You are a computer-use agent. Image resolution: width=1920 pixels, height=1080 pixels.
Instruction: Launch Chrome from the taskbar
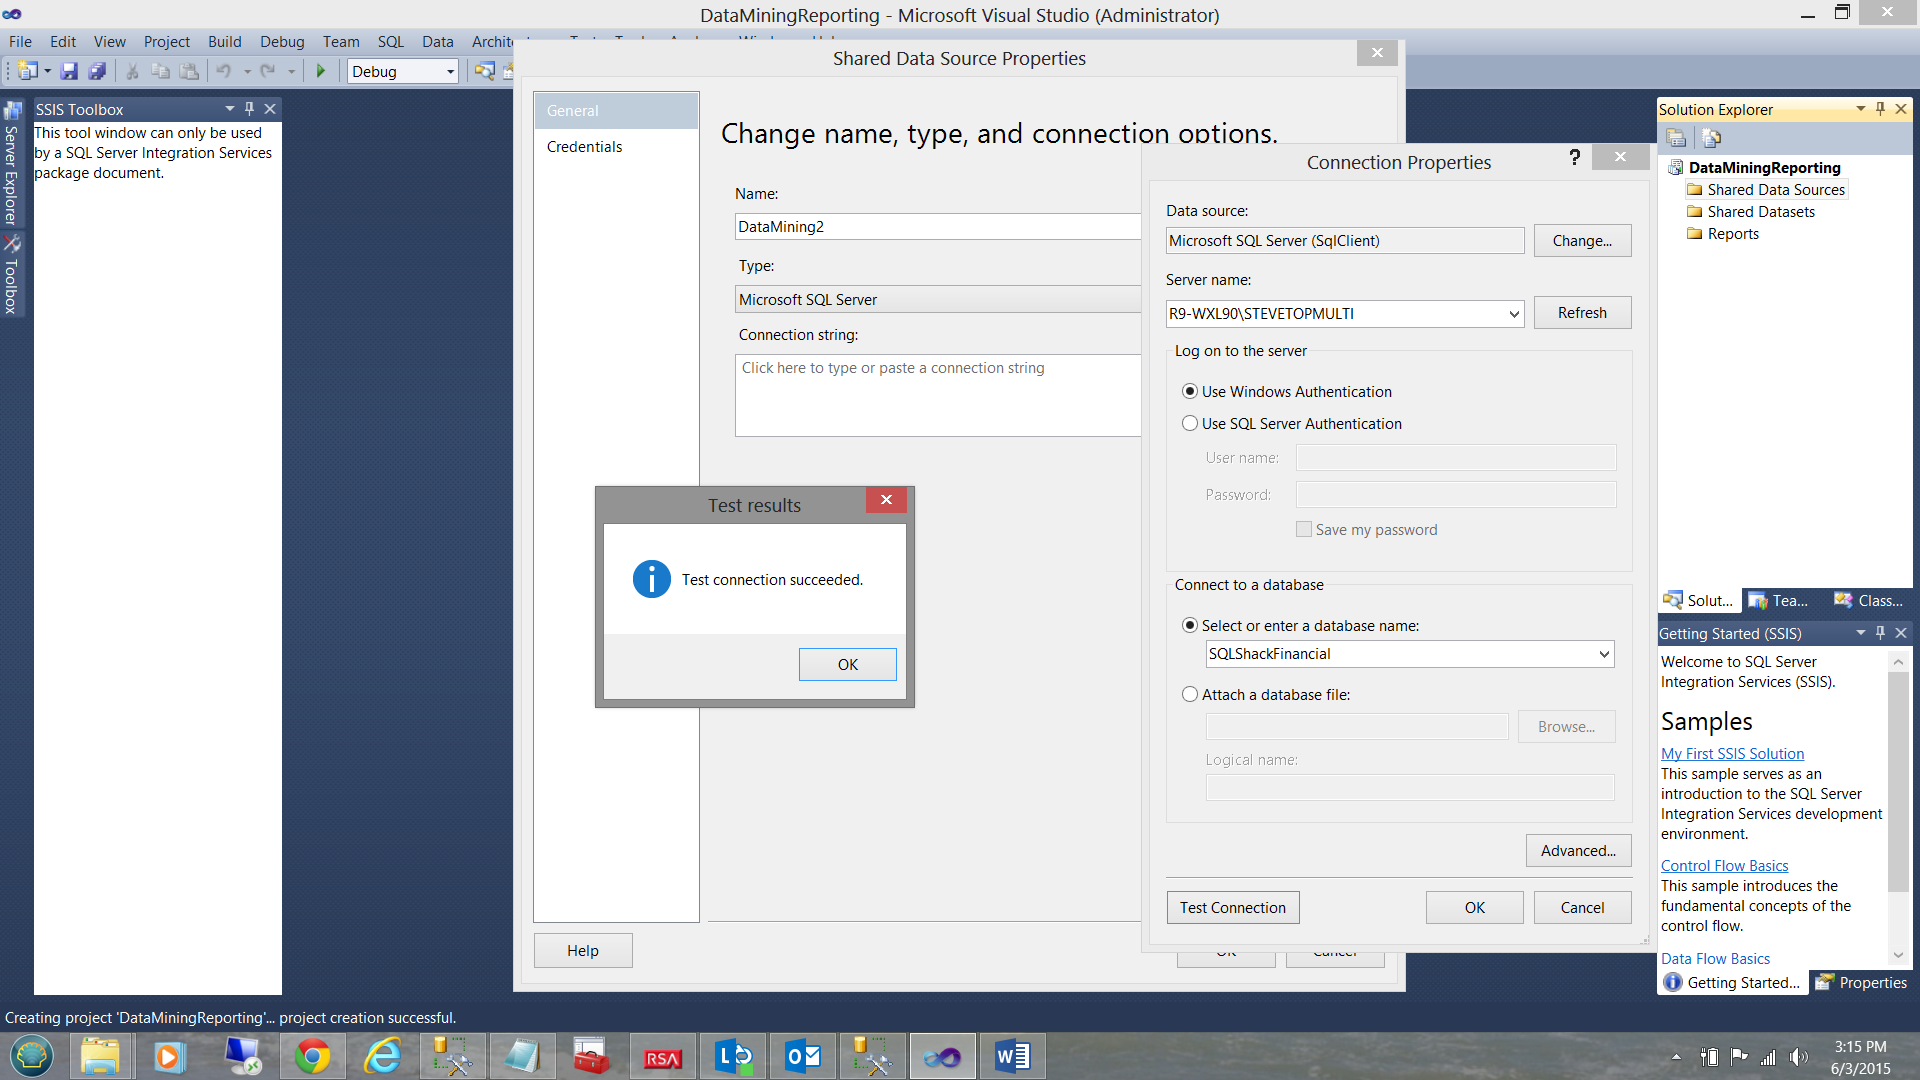tap(312, 1056)
